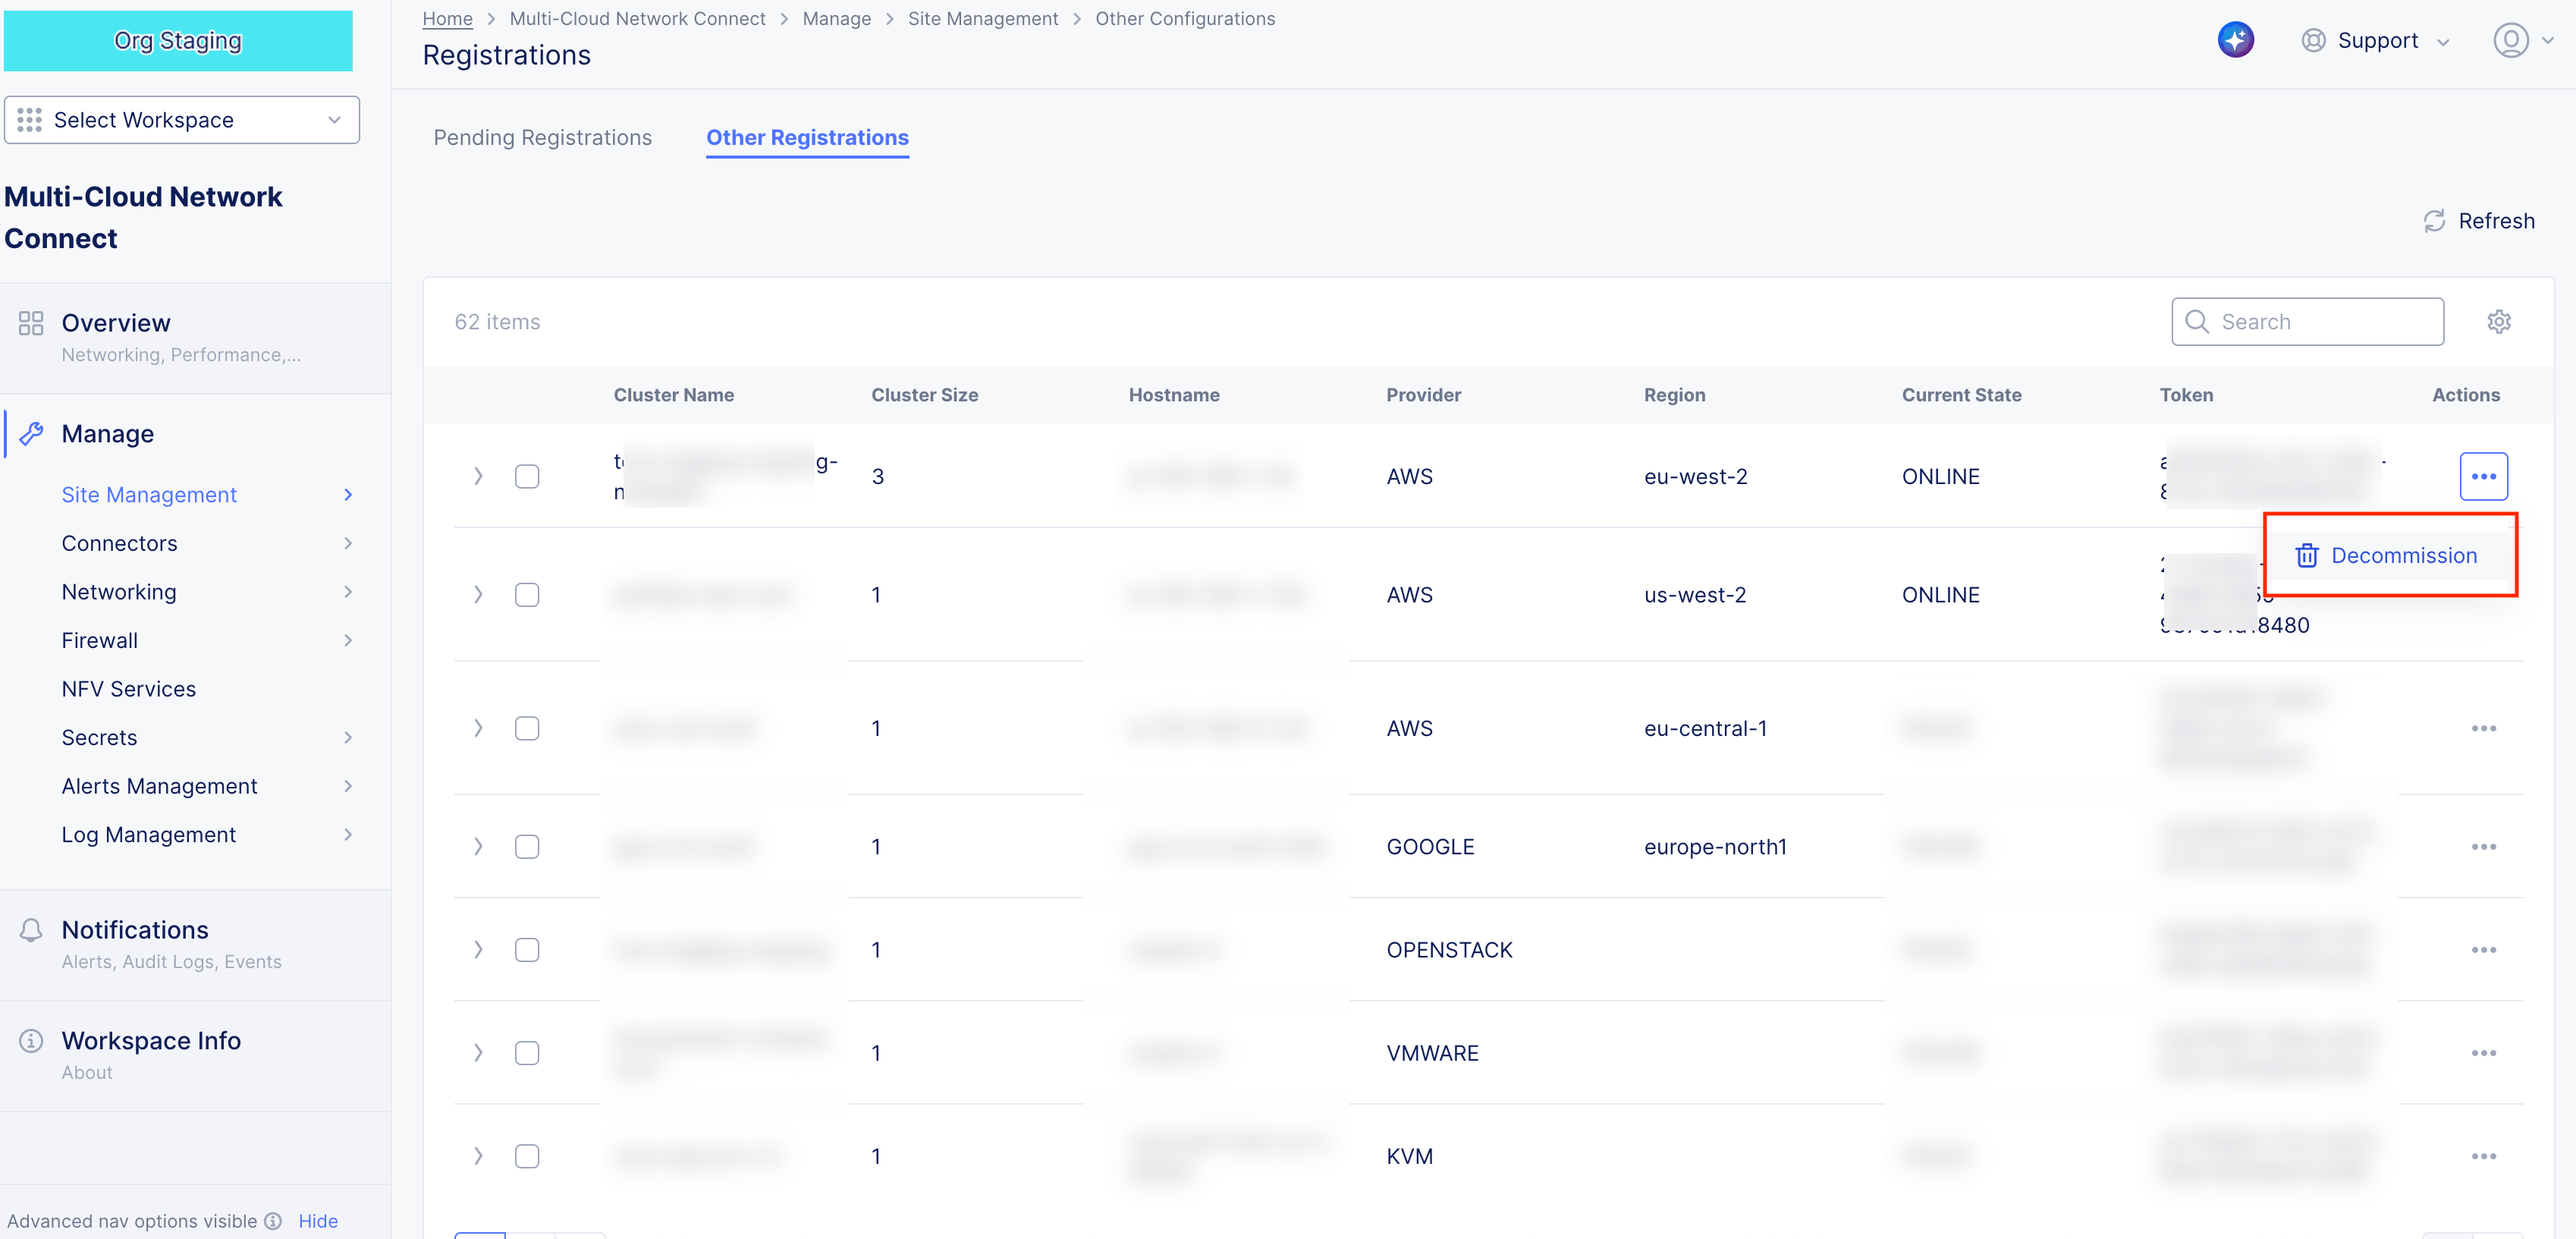Click the Workspace Info icon
This screenshot has width=2576, height=1239.
coord(31,1041)
